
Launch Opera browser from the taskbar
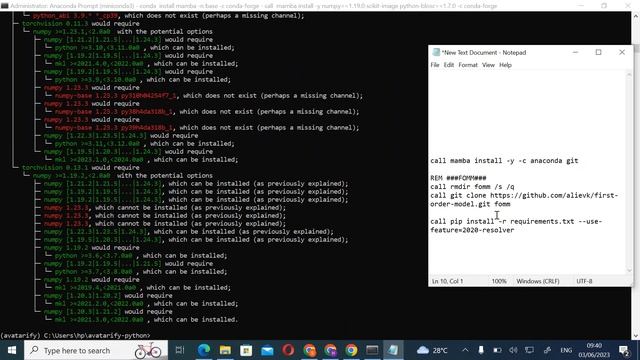click(x=288, y=350)
